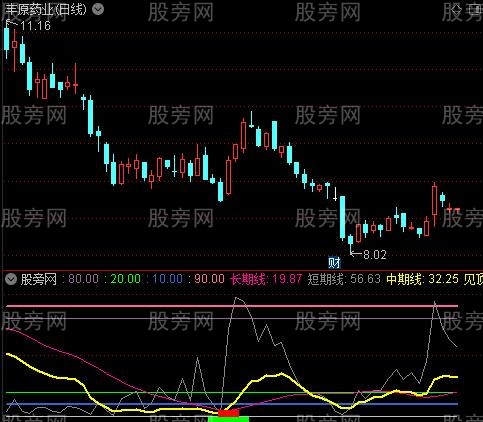Click the green 20.00 parameter value
The height and width of the screenshot is (422, 483).
pos(125,279)
